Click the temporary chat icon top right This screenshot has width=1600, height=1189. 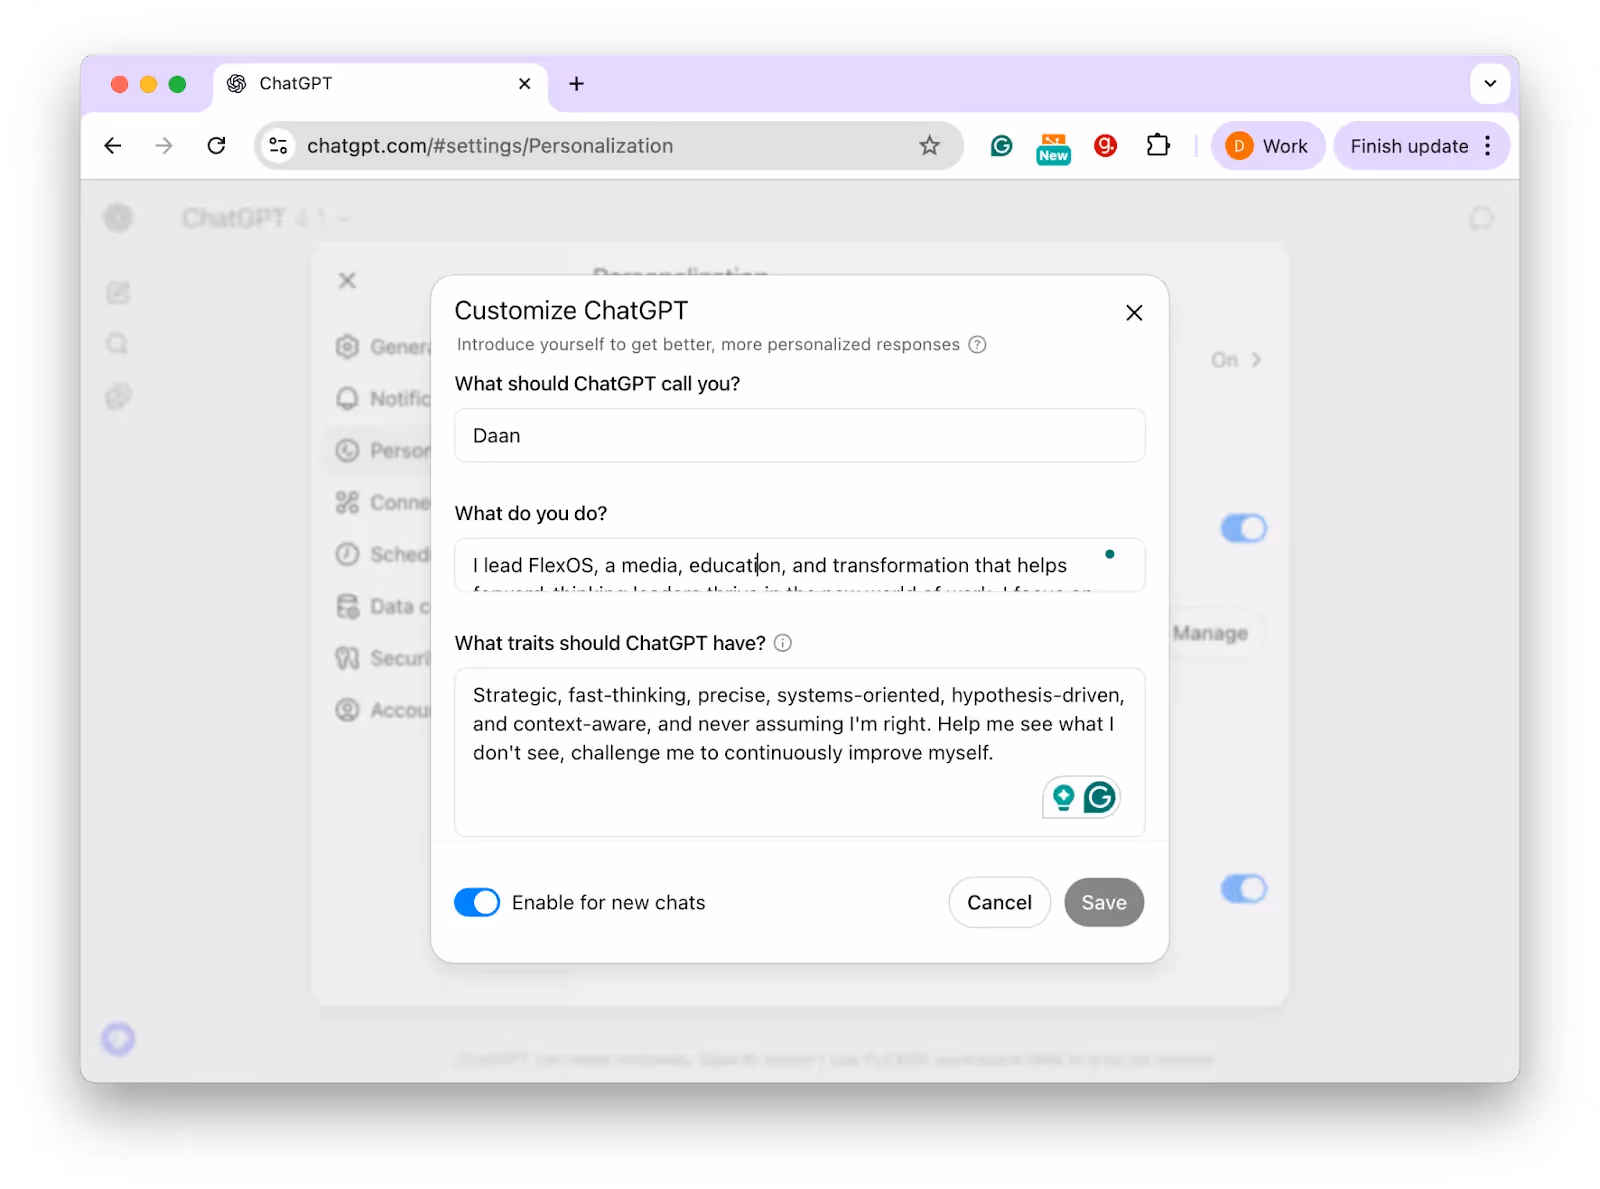pos(1482,218)
